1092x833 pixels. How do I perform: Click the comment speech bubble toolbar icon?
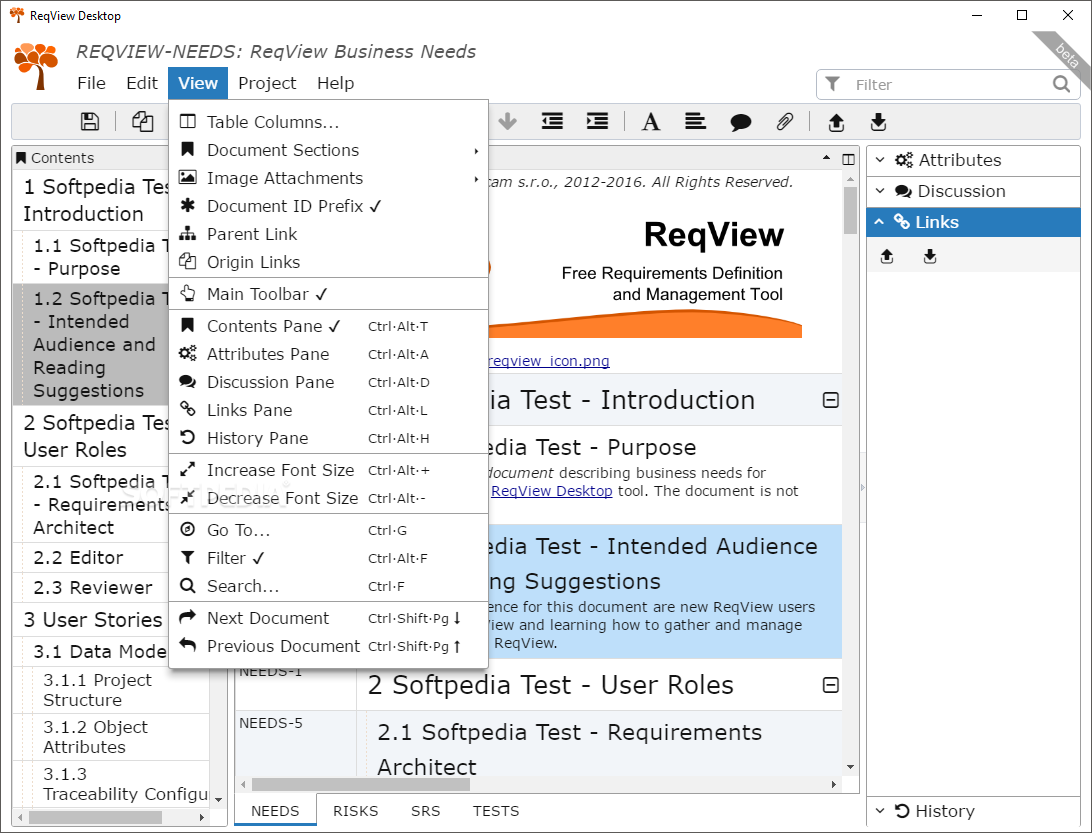(x=740, y=123)
